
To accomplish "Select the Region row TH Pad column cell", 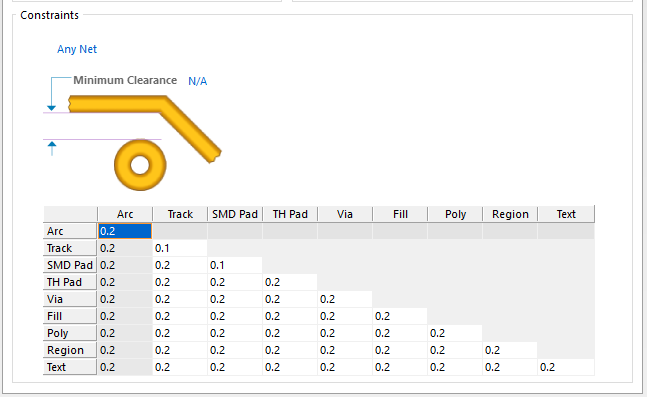I will tap(290, 350).
